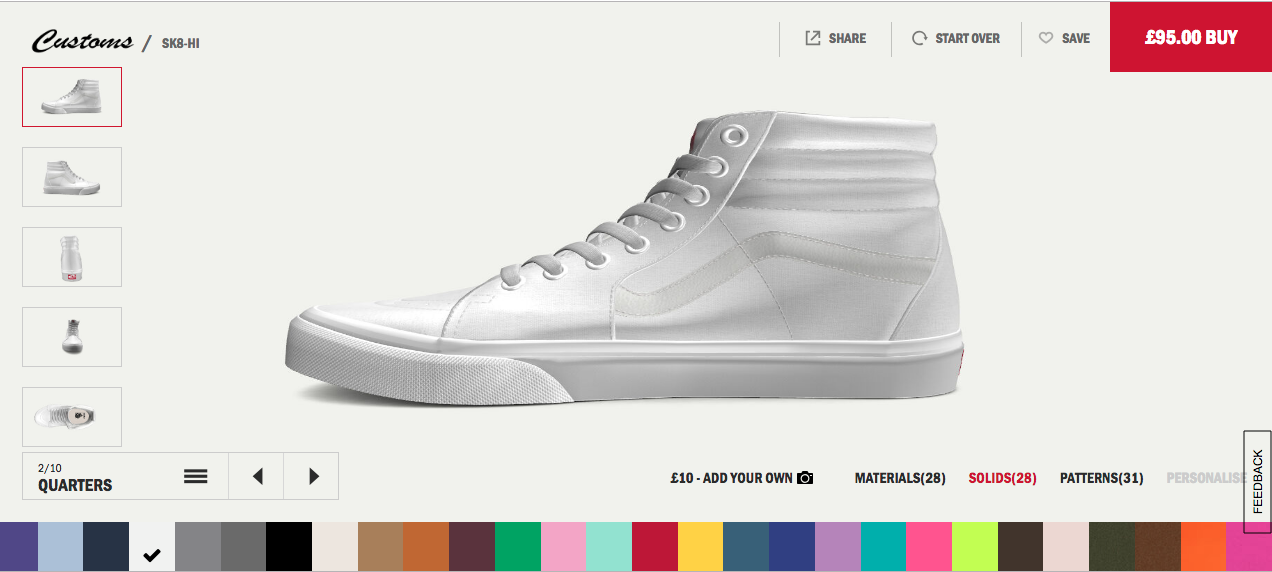Pick the yellow color swatch
Image resolution: width=1272 pixels, height=572 pixels.
pos(701,547)
